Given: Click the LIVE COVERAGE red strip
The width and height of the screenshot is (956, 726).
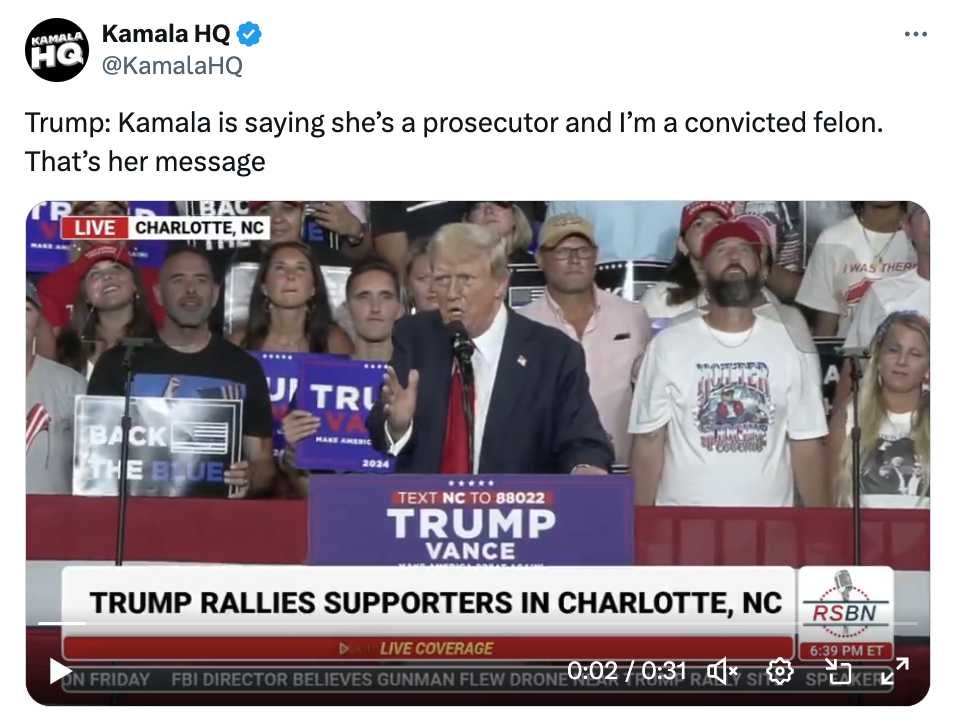Looking at the screenshot, I should 427,649.
